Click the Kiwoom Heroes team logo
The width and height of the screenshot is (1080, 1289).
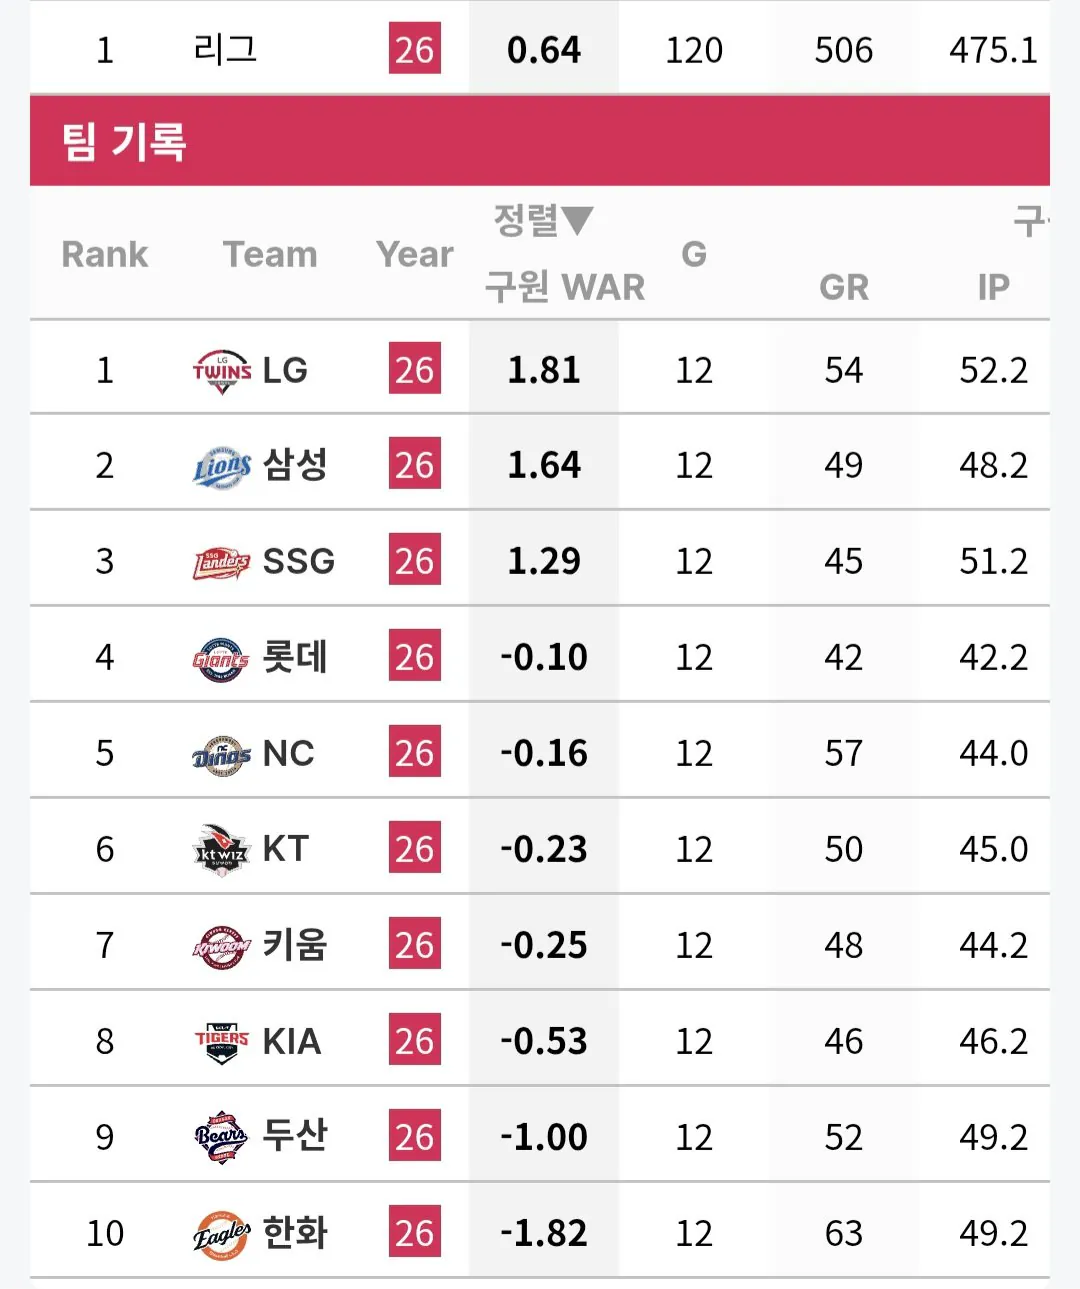(221, 946)
